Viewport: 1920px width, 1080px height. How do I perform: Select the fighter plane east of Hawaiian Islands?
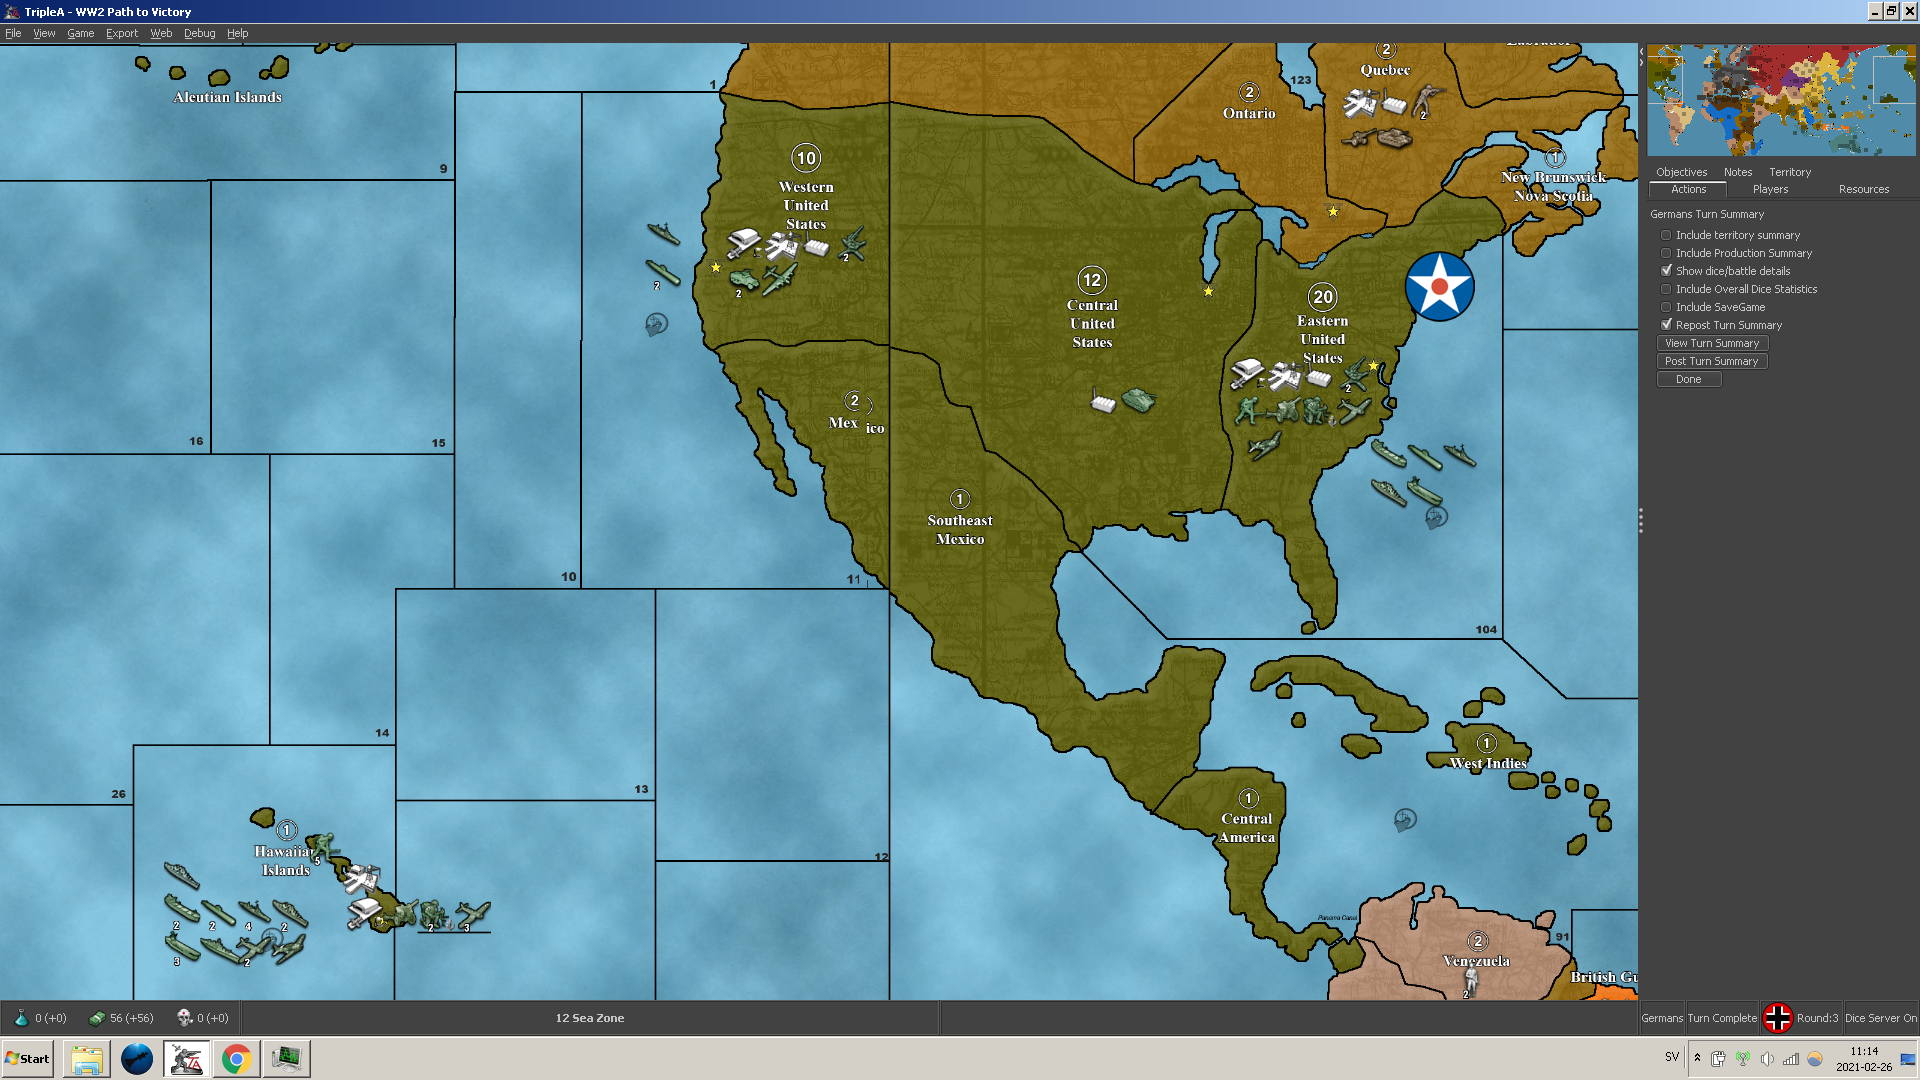point(472,913)
